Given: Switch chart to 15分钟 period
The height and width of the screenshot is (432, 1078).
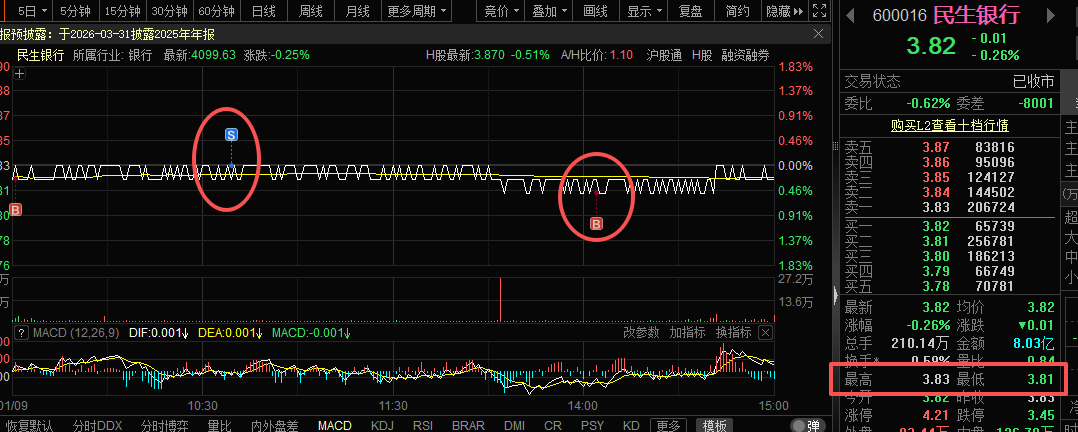Looking at the screenshot, I should pos(122,11).
